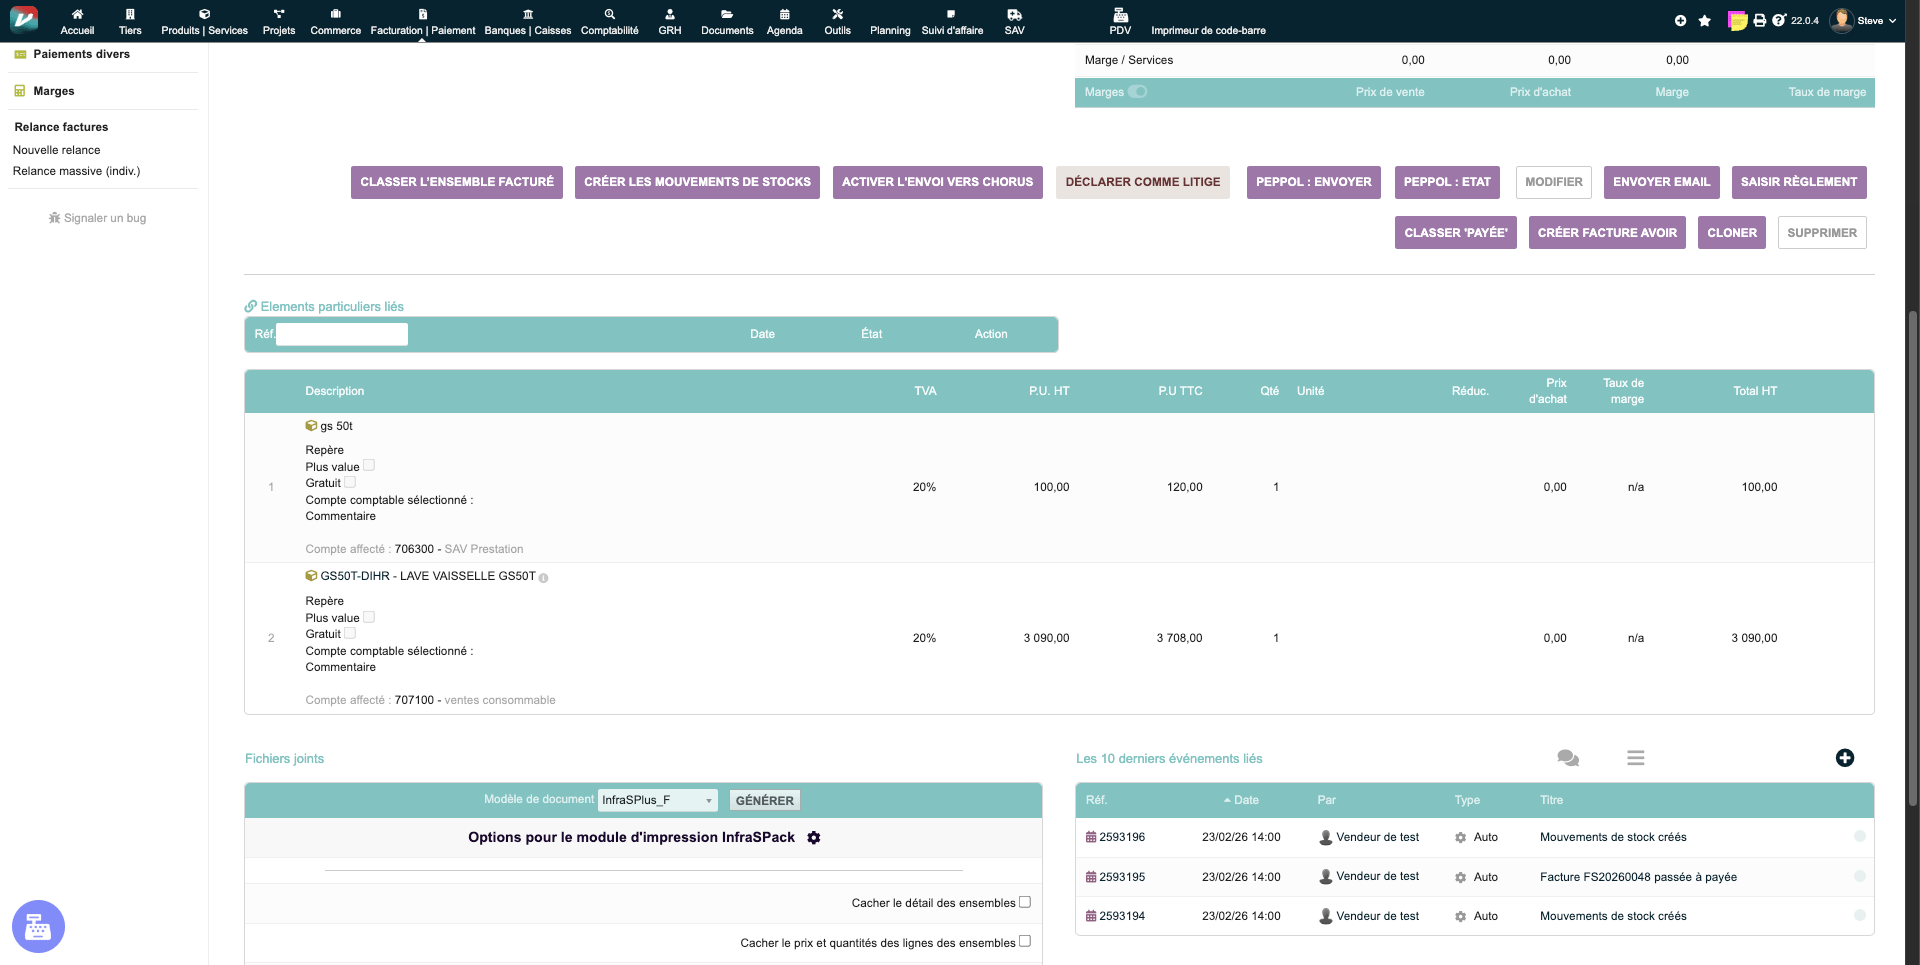Toggle the Marges switch
This screenshot has height=965, width=1920.
1138,92
